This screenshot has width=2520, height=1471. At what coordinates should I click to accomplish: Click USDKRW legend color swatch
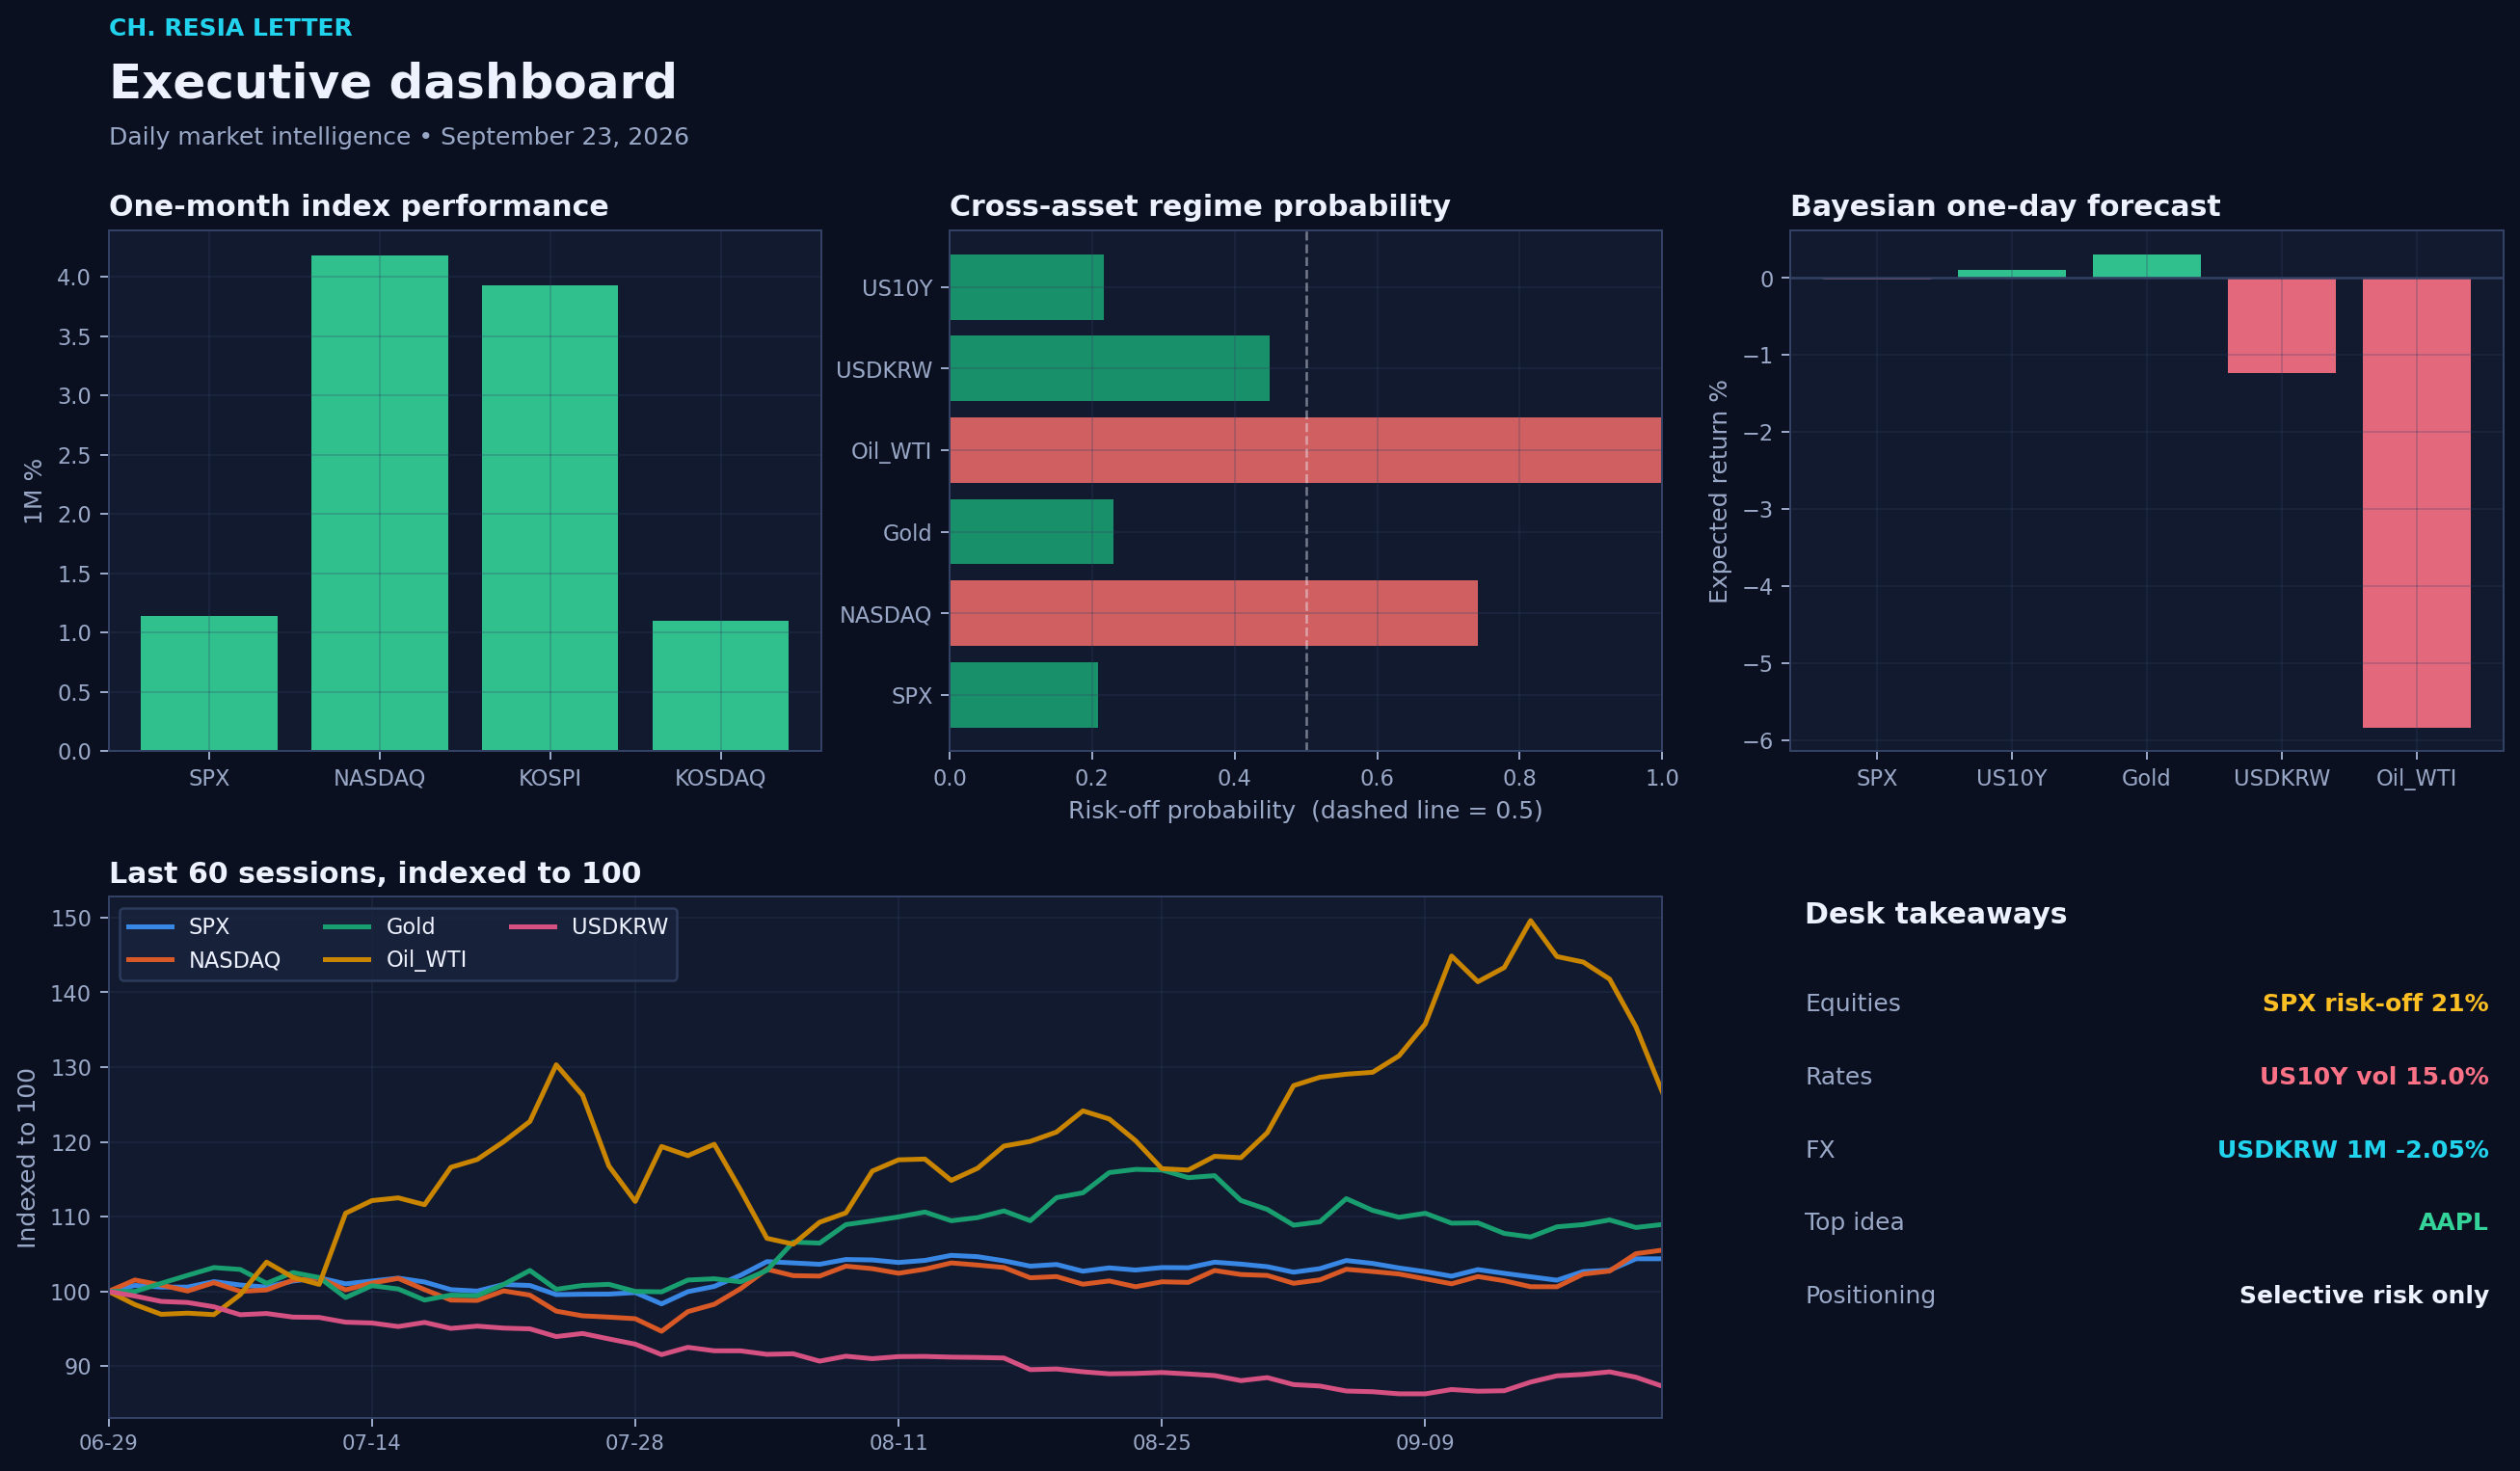pyautogui.click(x=532, y=927)
